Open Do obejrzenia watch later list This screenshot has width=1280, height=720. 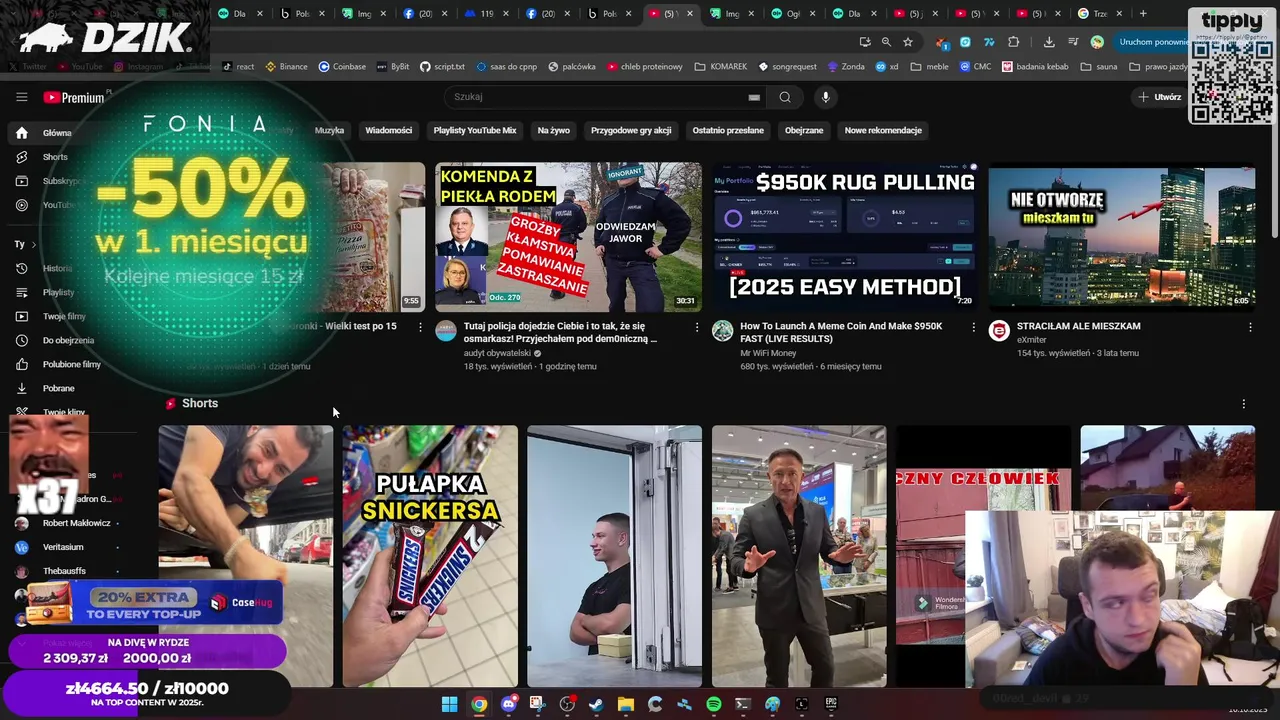[68, 340]
